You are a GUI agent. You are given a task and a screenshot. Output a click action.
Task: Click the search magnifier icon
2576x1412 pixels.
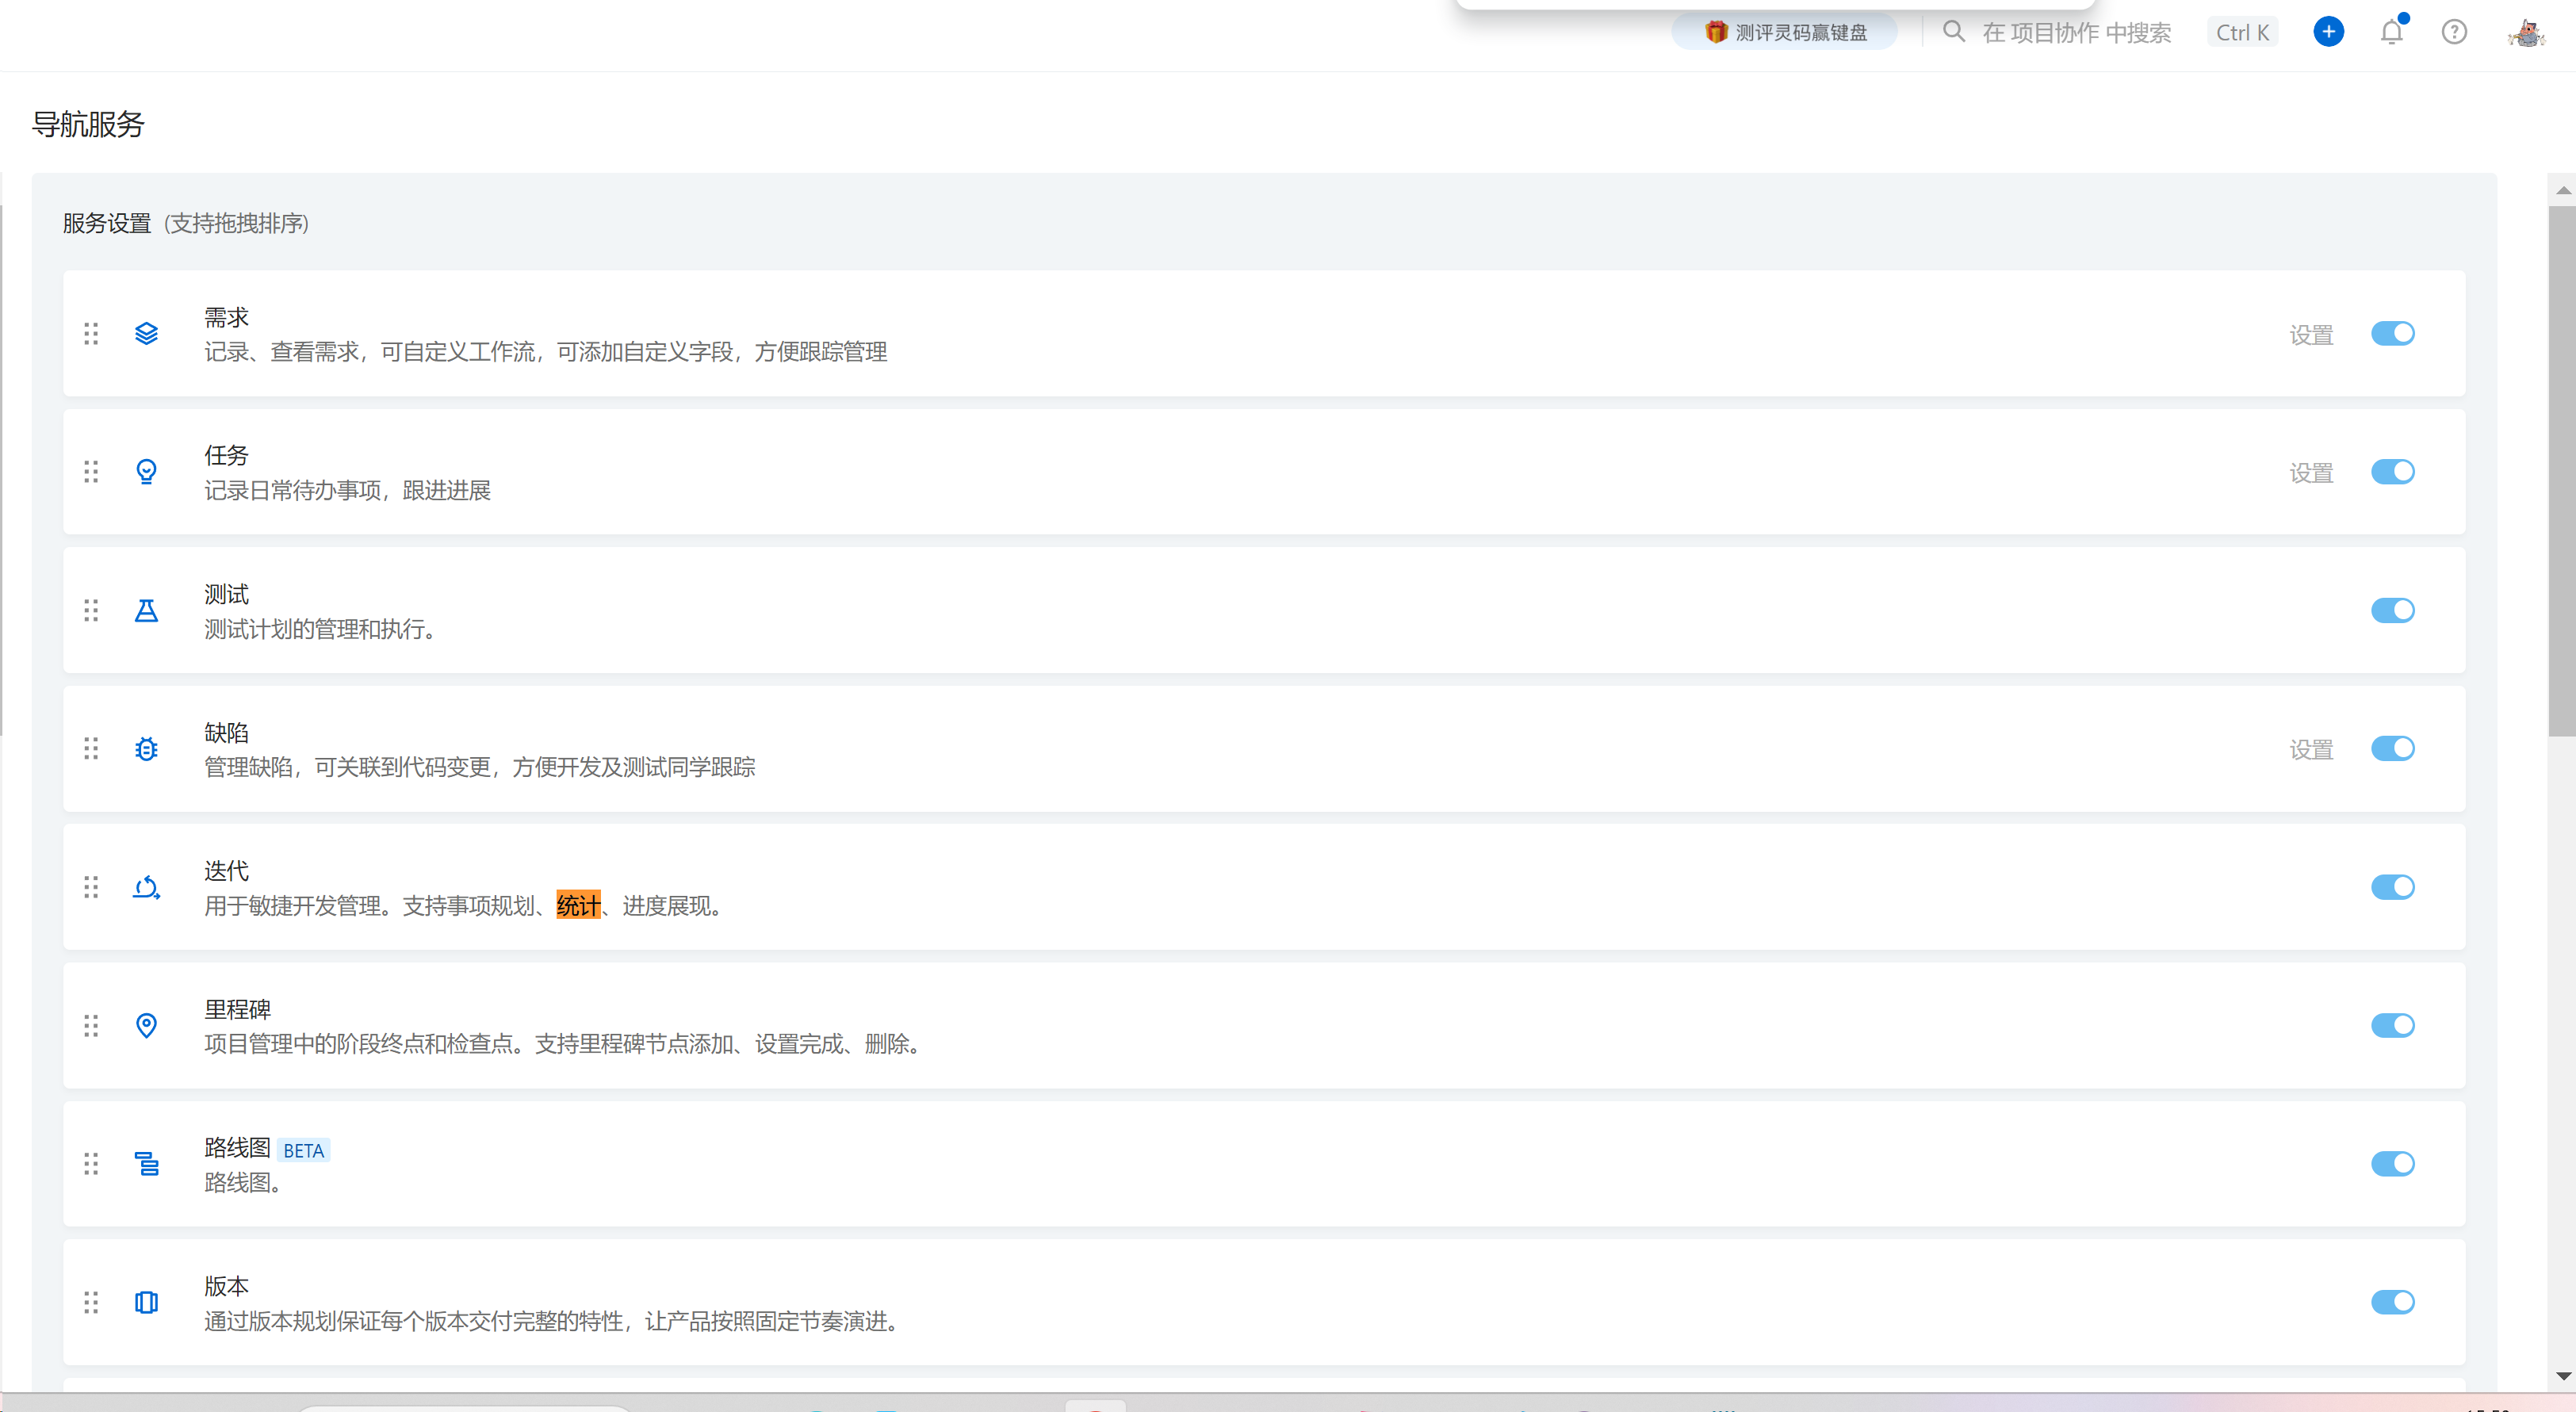1953,31
